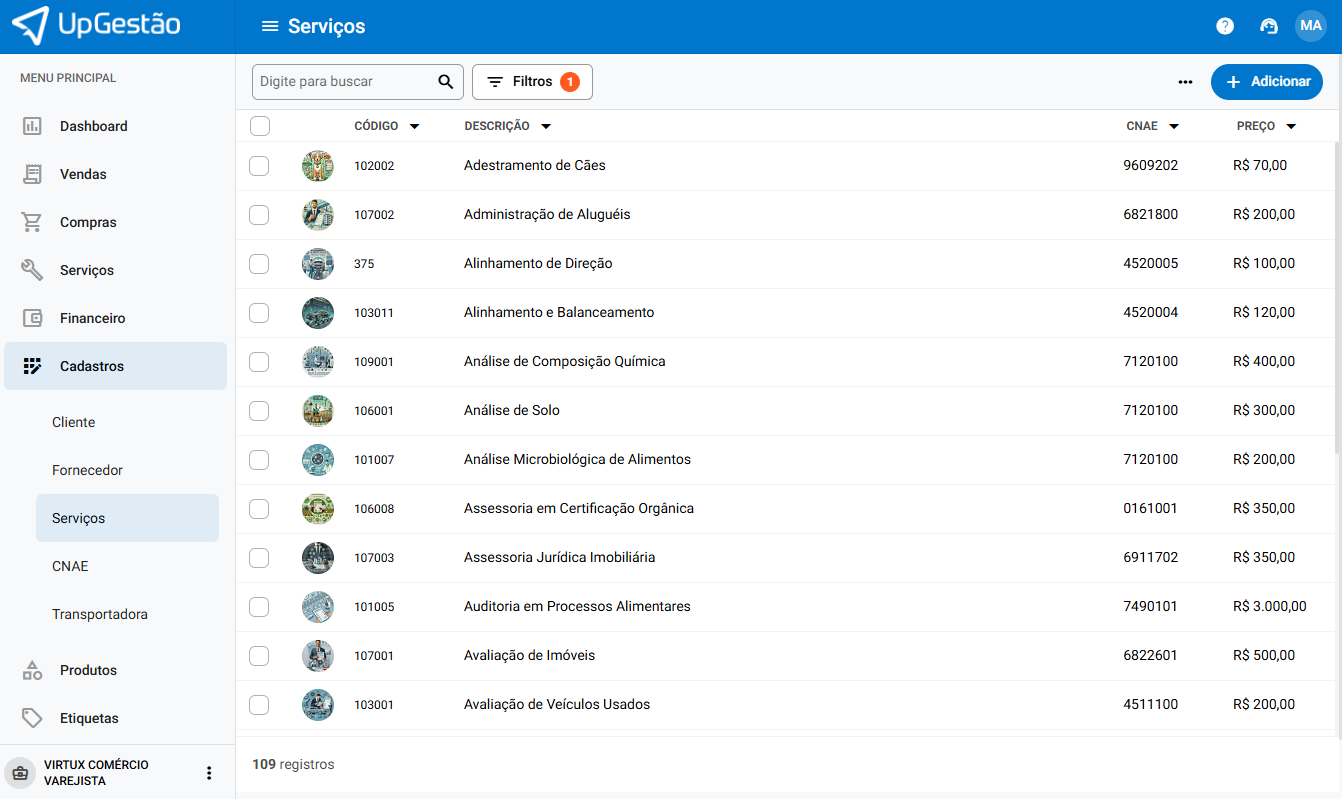Go to Financeiro menu item
Viewport: 1342px width, 799px height.
(x=92, y=318)
